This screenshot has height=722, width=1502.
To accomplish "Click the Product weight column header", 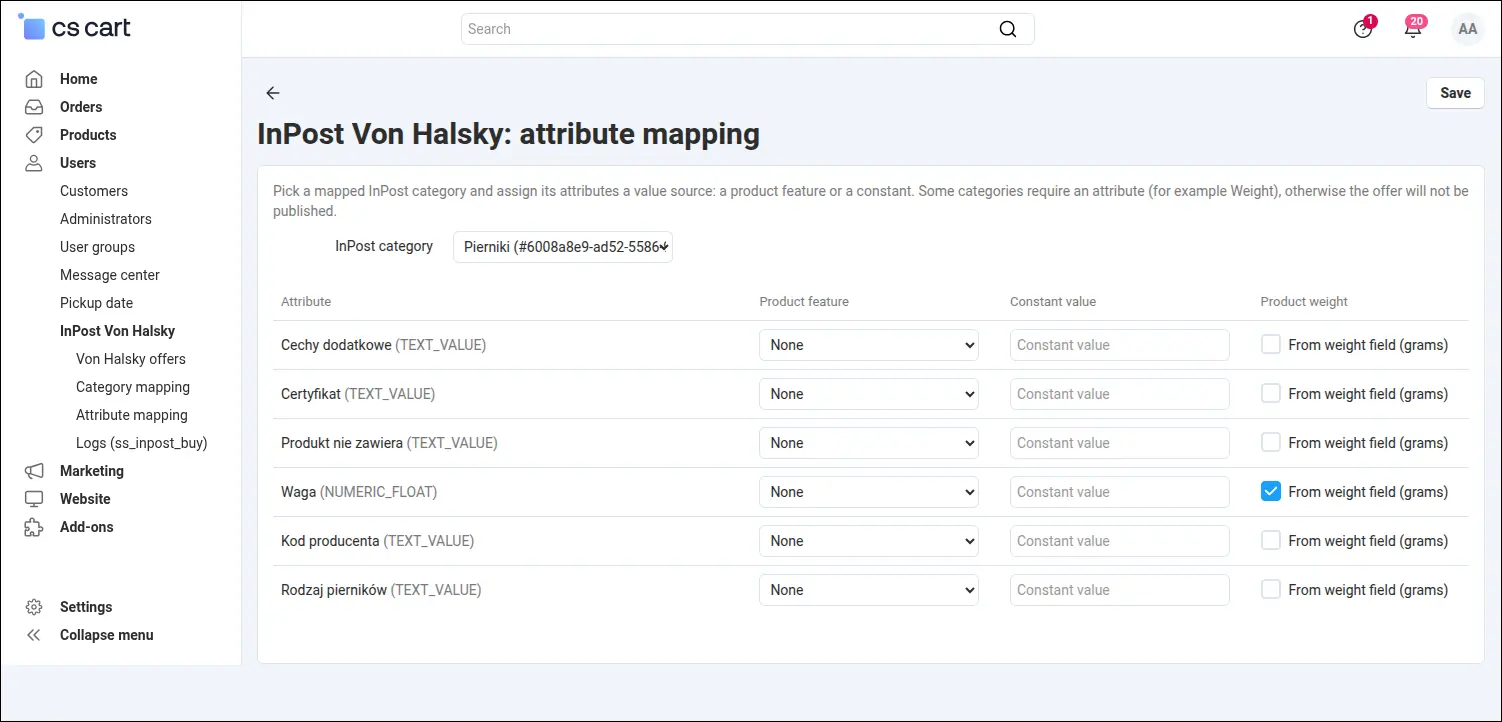I will (1304, 301).
